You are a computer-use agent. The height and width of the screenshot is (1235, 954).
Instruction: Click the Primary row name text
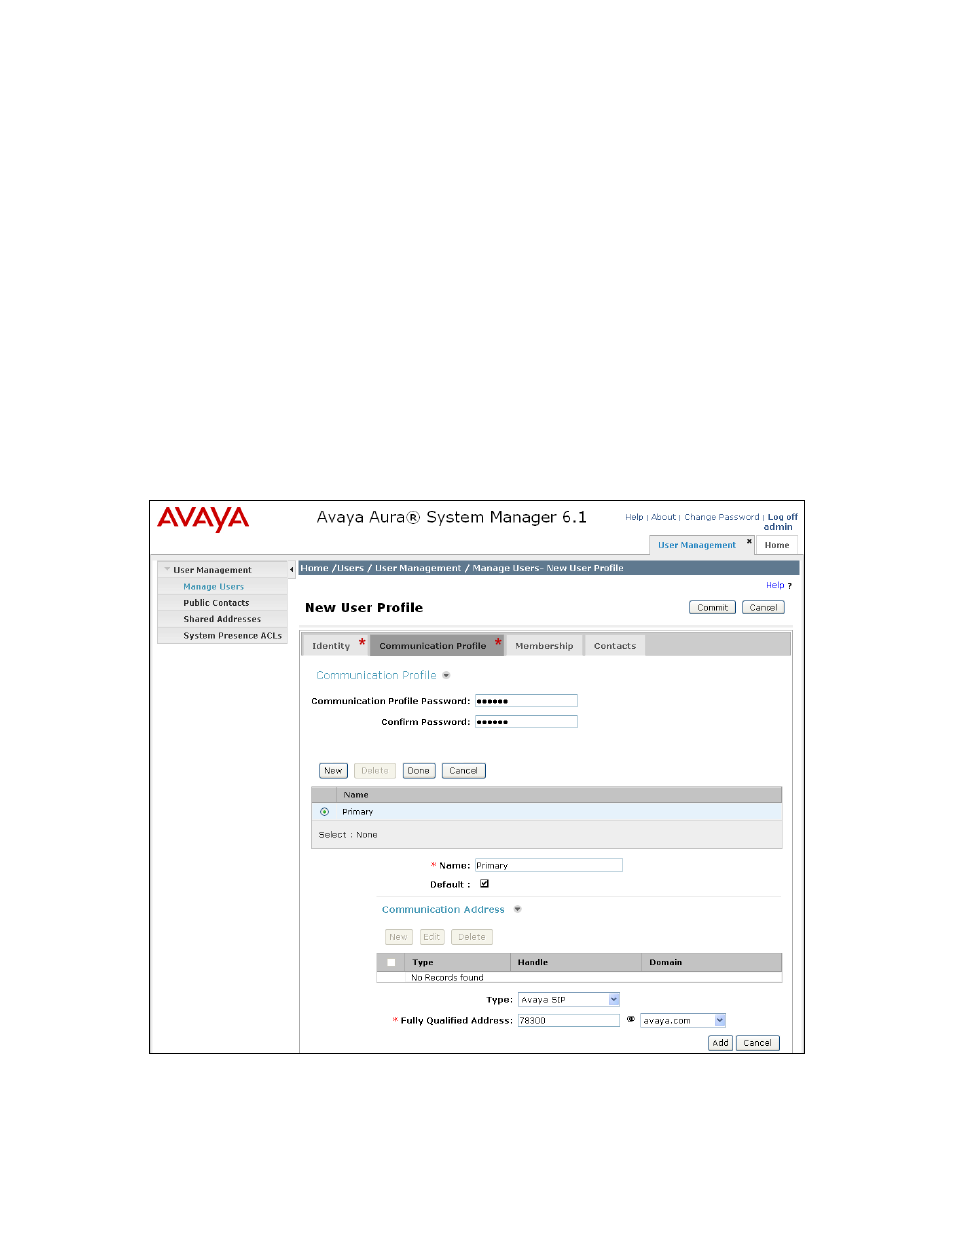[x=357, y=812]
